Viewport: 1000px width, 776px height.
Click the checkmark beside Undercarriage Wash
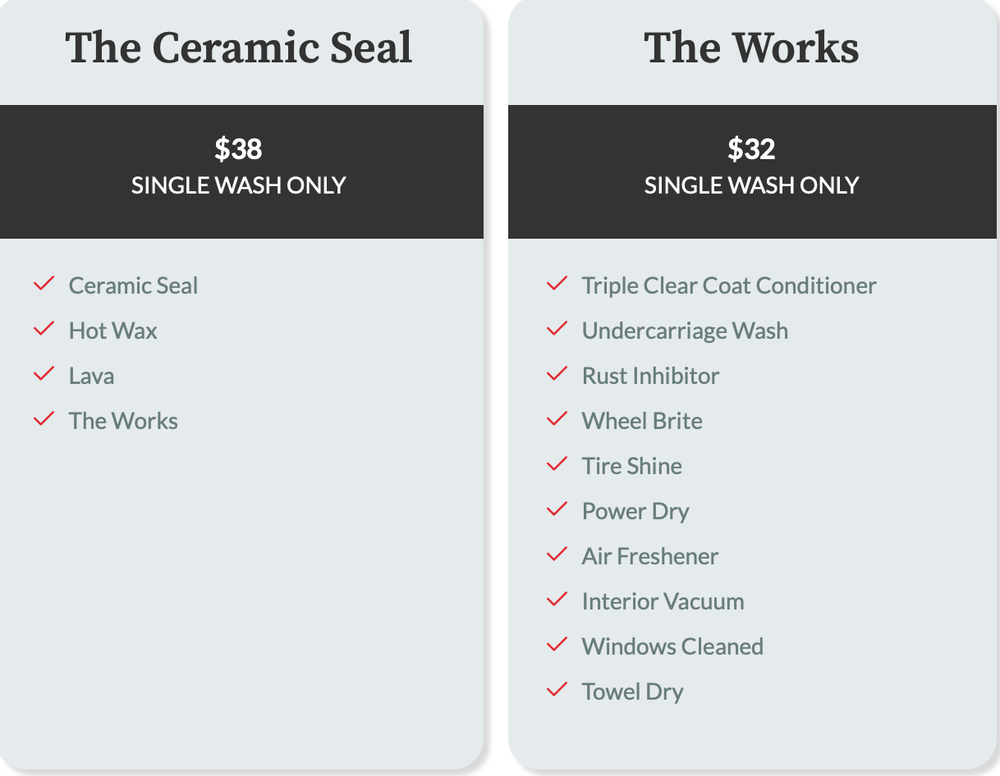[557, 330]
